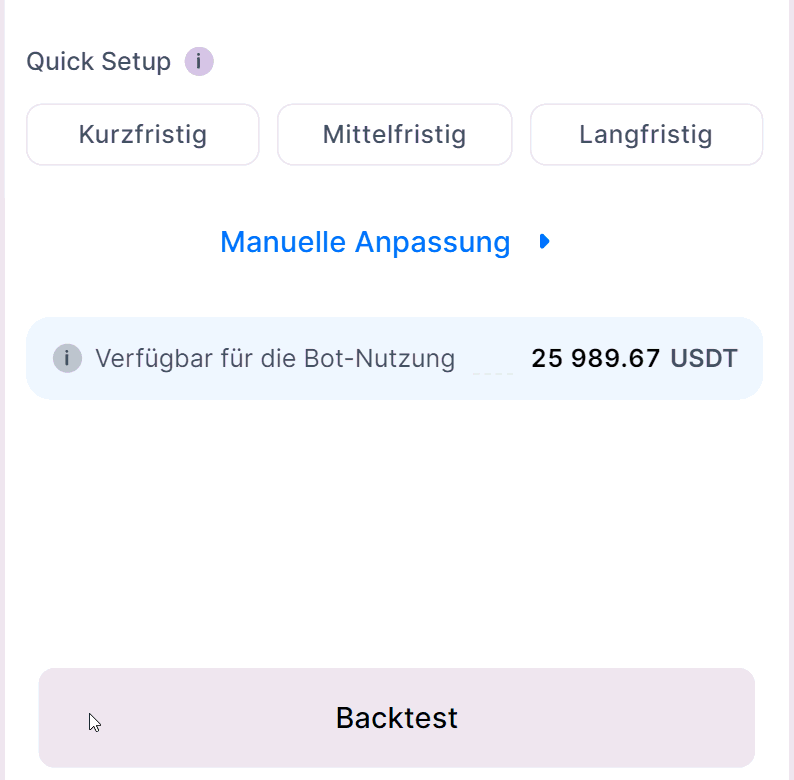Screen dimensions: 794x780
Task: Click the Verfügbar für die Bot-Nutzung label
Action: (275, 358)
